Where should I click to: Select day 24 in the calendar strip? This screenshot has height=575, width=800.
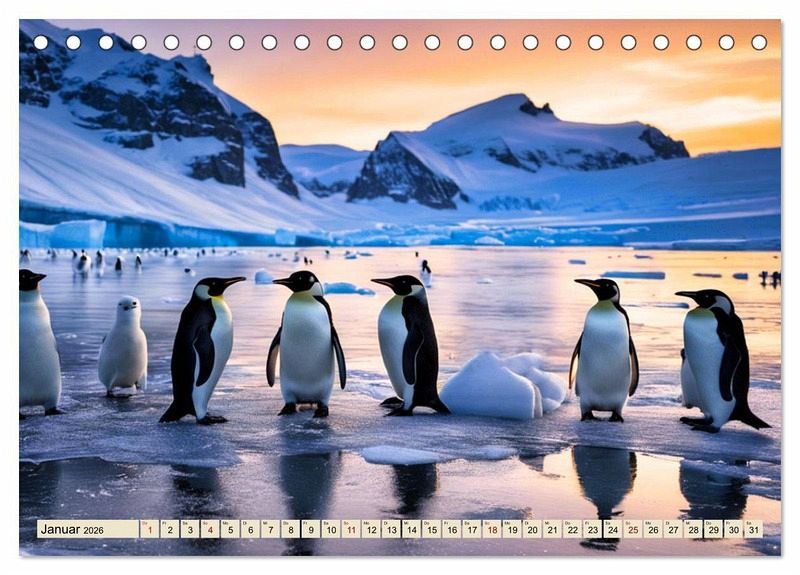[x=613, y=529]
